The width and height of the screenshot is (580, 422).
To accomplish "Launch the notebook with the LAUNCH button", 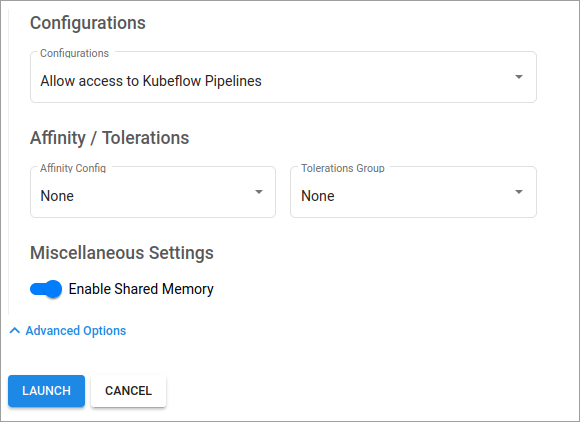I will click(47, 391).
